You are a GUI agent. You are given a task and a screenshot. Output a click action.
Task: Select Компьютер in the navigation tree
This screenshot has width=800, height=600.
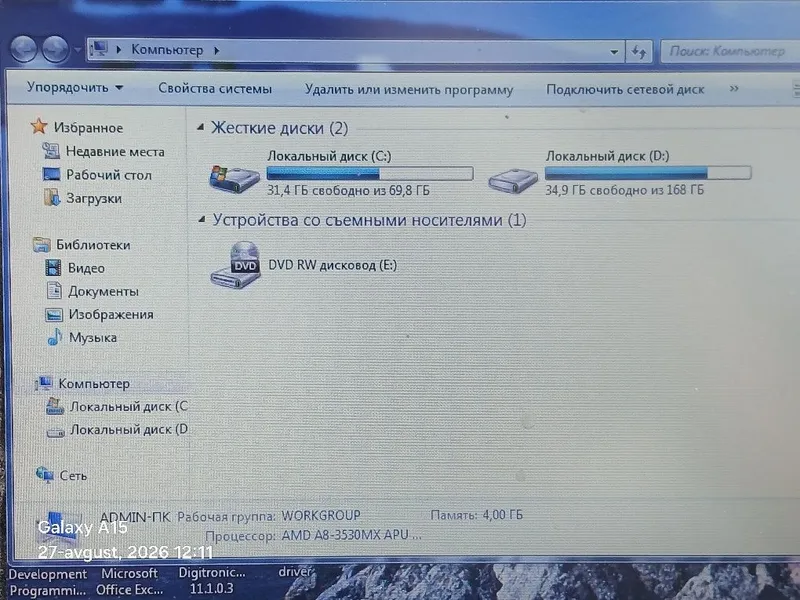click(x=94, y=384)
